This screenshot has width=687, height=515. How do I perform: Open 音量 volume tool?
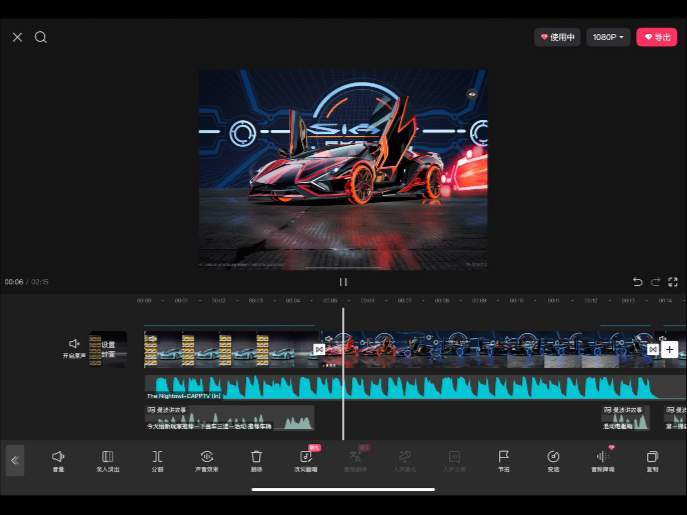[x=58, y=461]
